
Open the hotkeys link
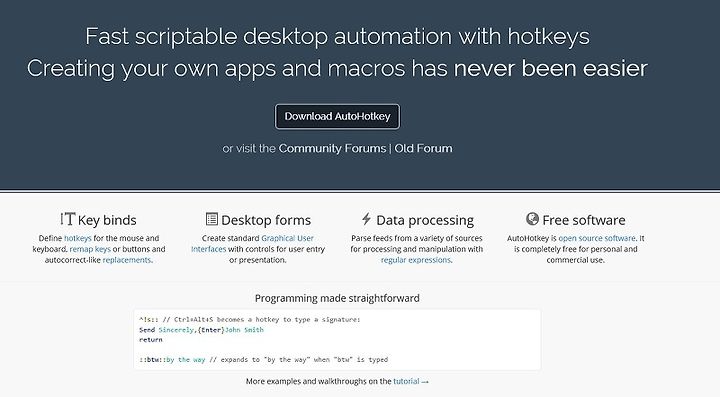coord(78,238)
